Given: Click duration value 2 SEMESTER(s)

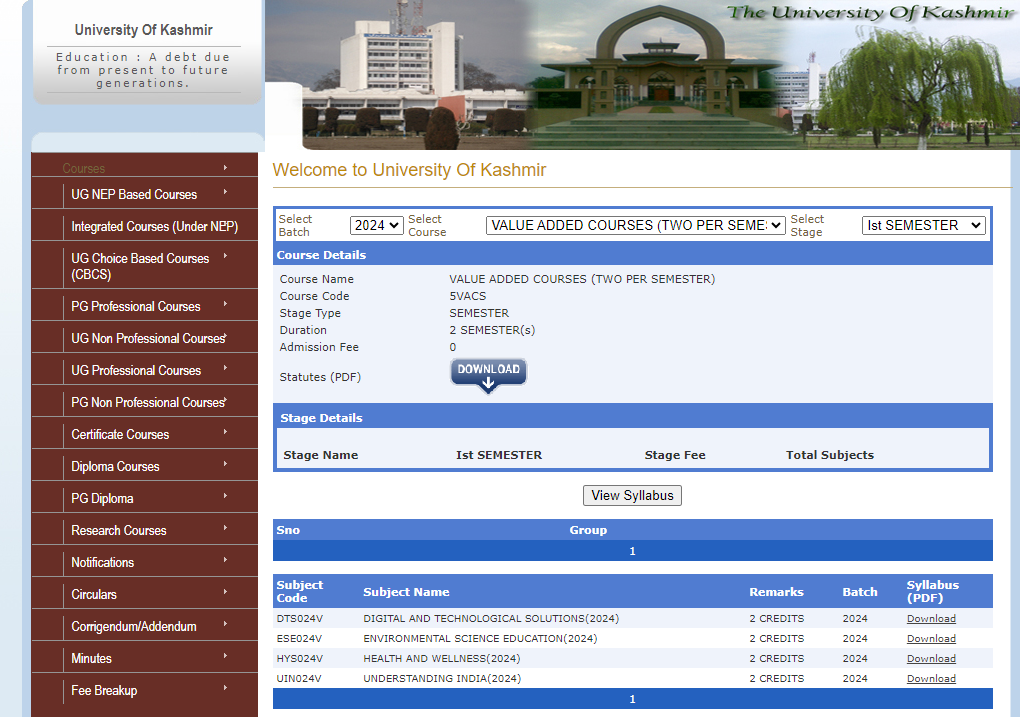Looking at the screenshot, I should coord(492,330).
